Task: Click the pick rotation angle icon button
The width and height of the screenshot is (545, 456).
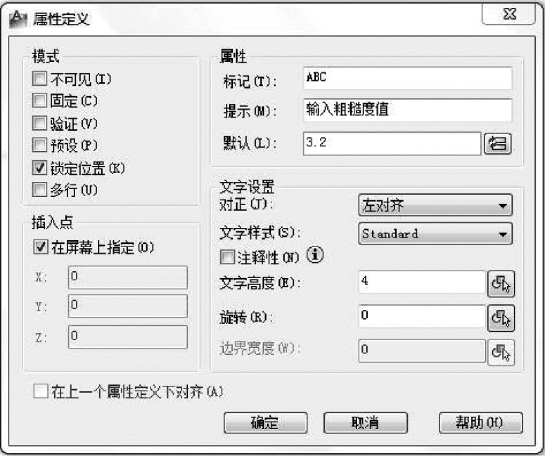Action: coord(501,318)
